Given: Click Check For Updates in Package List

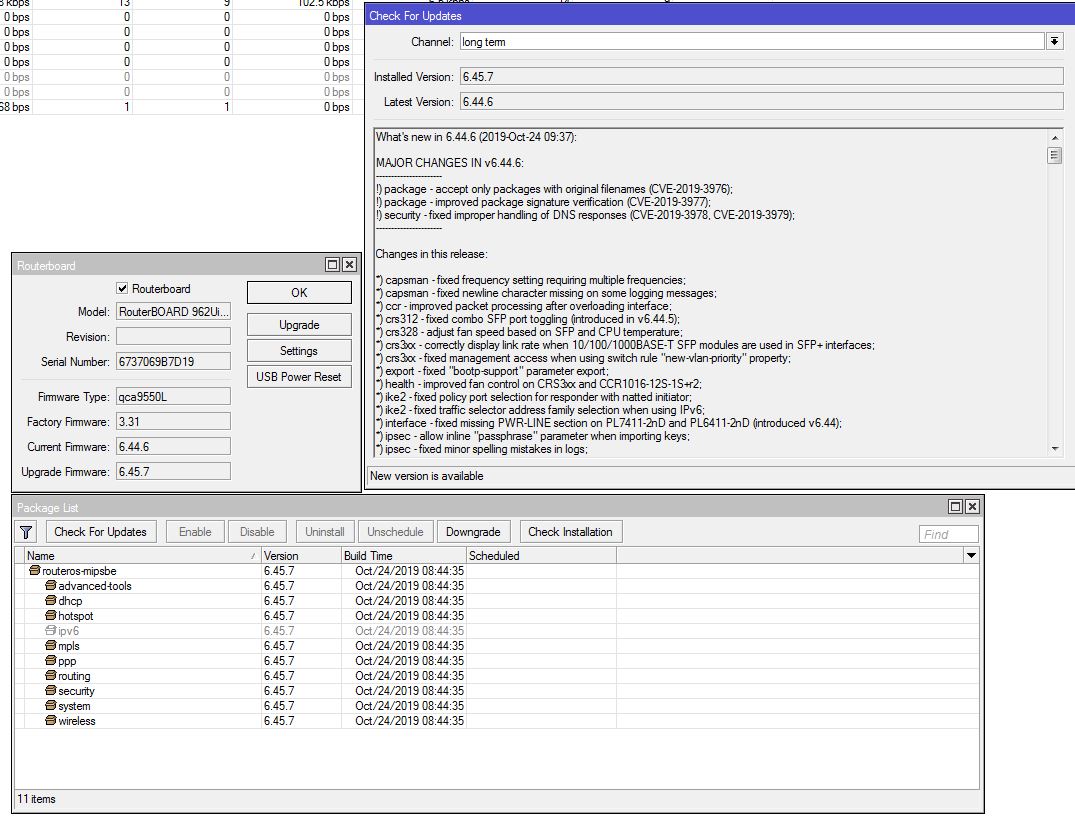Looking at the screenshot, I should click(x=101, y=532).
